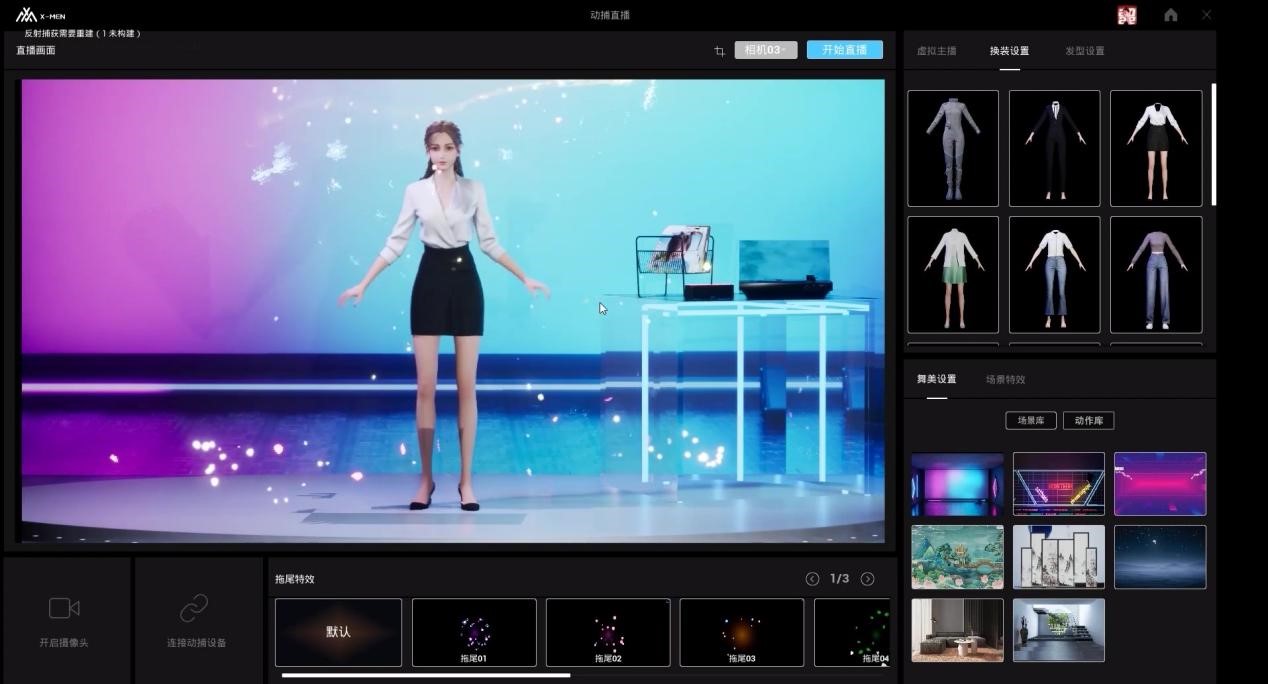Image resolution: width=1268 pixels, height=684 pixels.
Task: Open the 相机03 camera dropdown
Action: point(766,50)
